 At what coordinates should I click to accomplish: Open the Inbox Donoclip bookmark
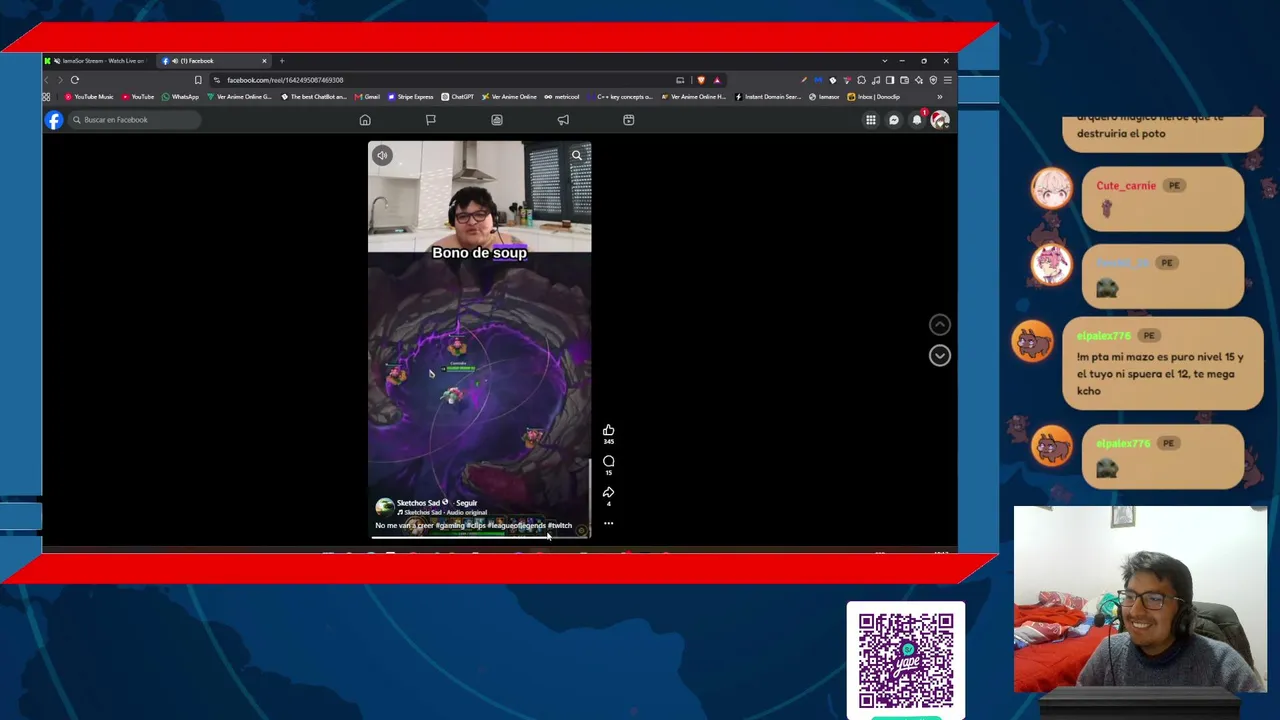pos(874,97)
